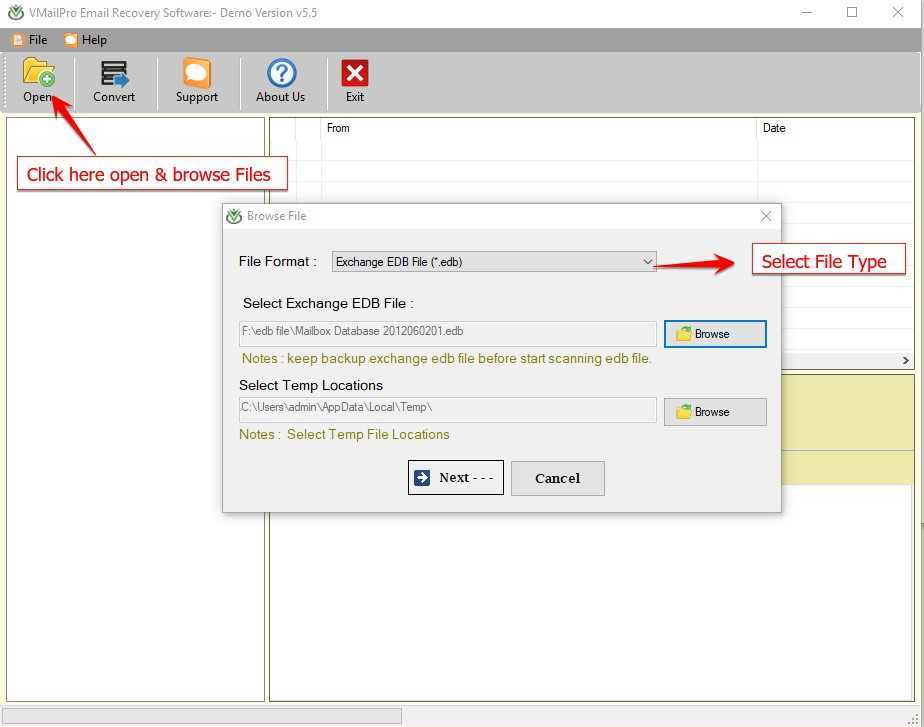This screenshot has height=727, width=924.
Task: Browse for the temp location folder
Action: (x=715, y=412)
